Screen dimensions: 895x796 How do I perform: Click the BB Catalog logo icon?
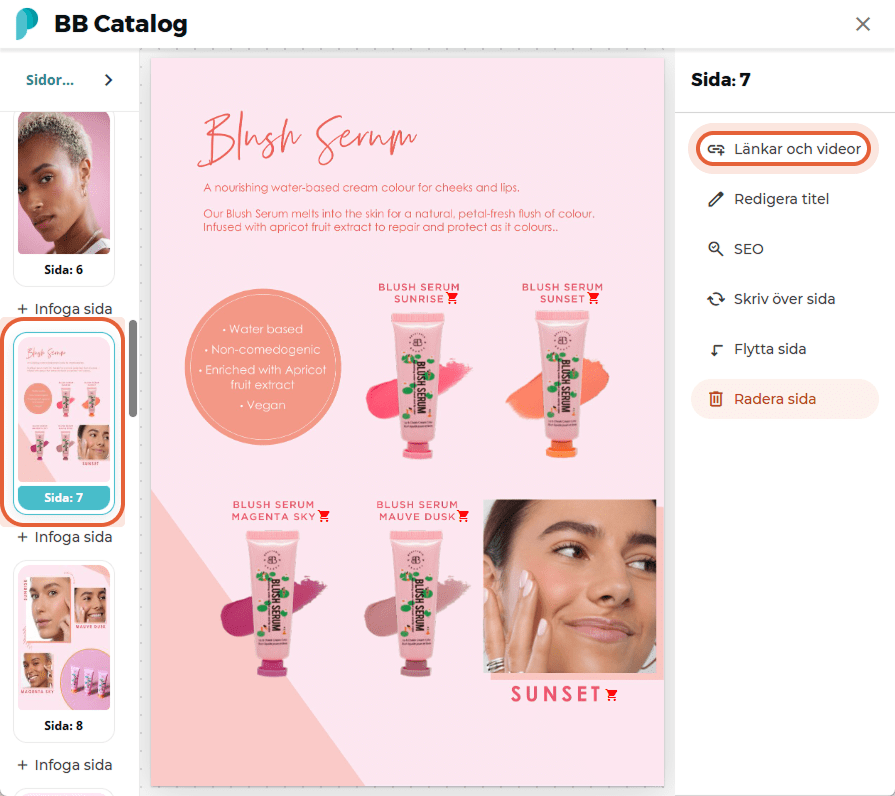(x=27, y=24)
